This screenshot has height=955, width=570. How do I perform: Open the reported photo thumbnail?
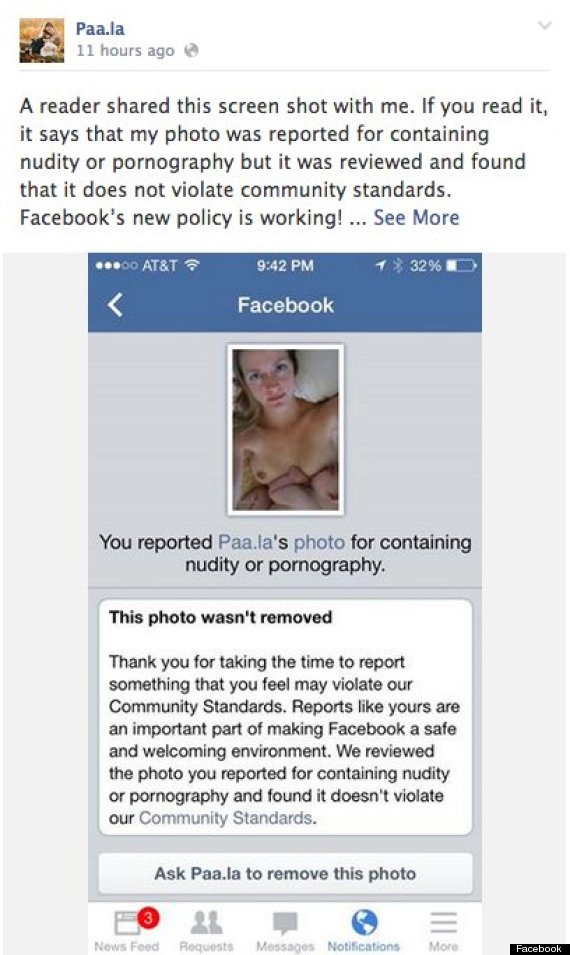tap(285, 430)
